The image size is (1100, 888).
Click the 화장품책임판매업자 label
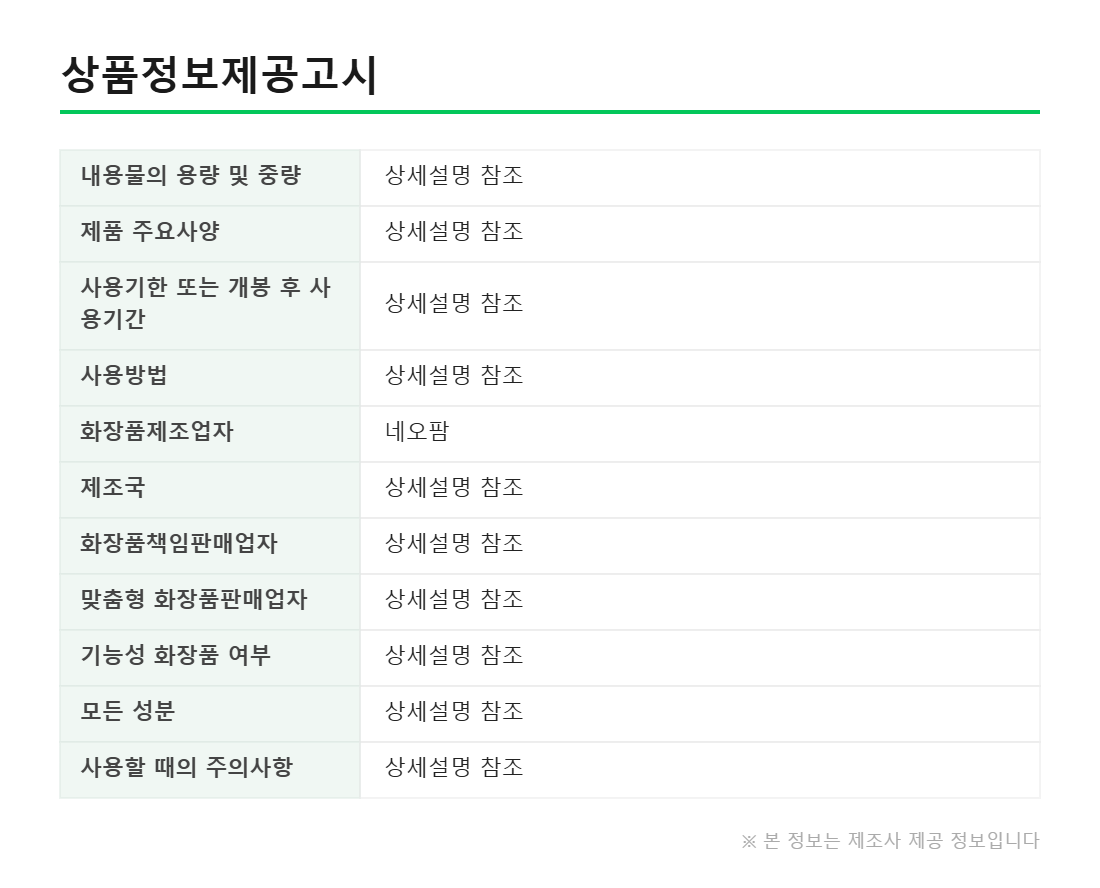pos(179,544)
